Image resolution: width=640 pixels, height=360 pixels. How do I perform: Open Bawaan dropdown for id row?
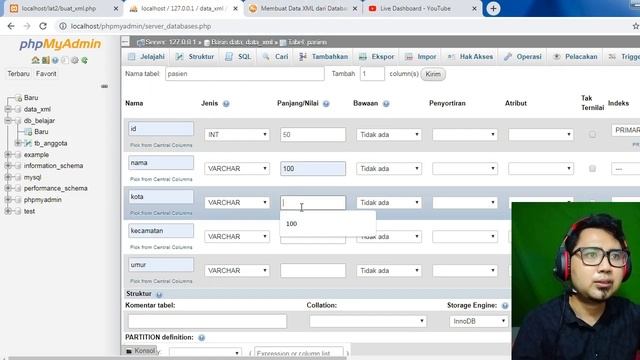pos(389,134)
